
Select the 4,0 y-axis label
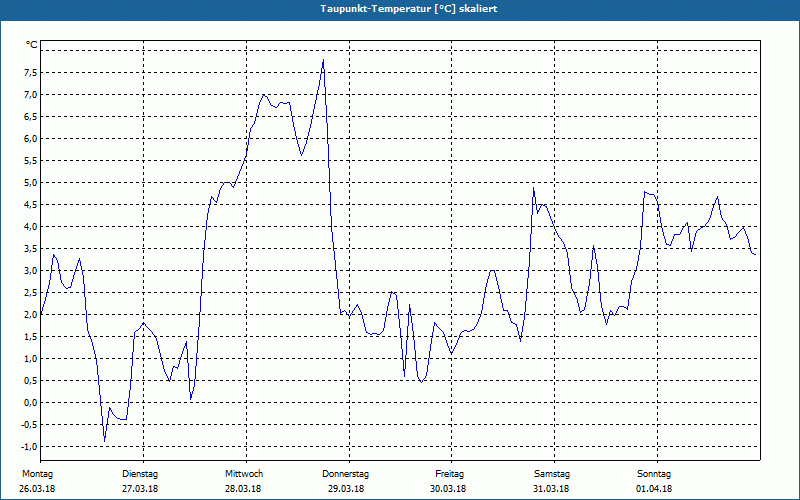coord(30,227)
